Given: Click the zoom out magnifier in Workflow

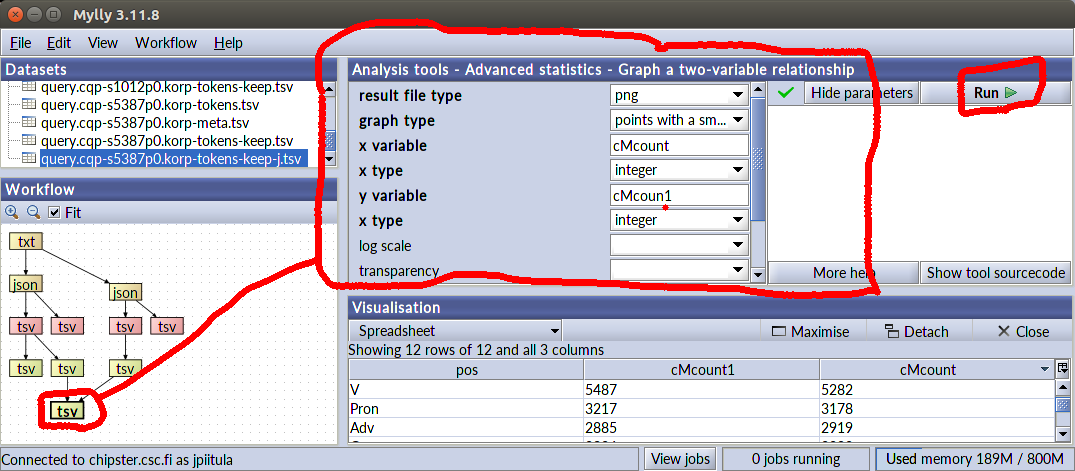Looking at the screenshot, I should (33, 212).
